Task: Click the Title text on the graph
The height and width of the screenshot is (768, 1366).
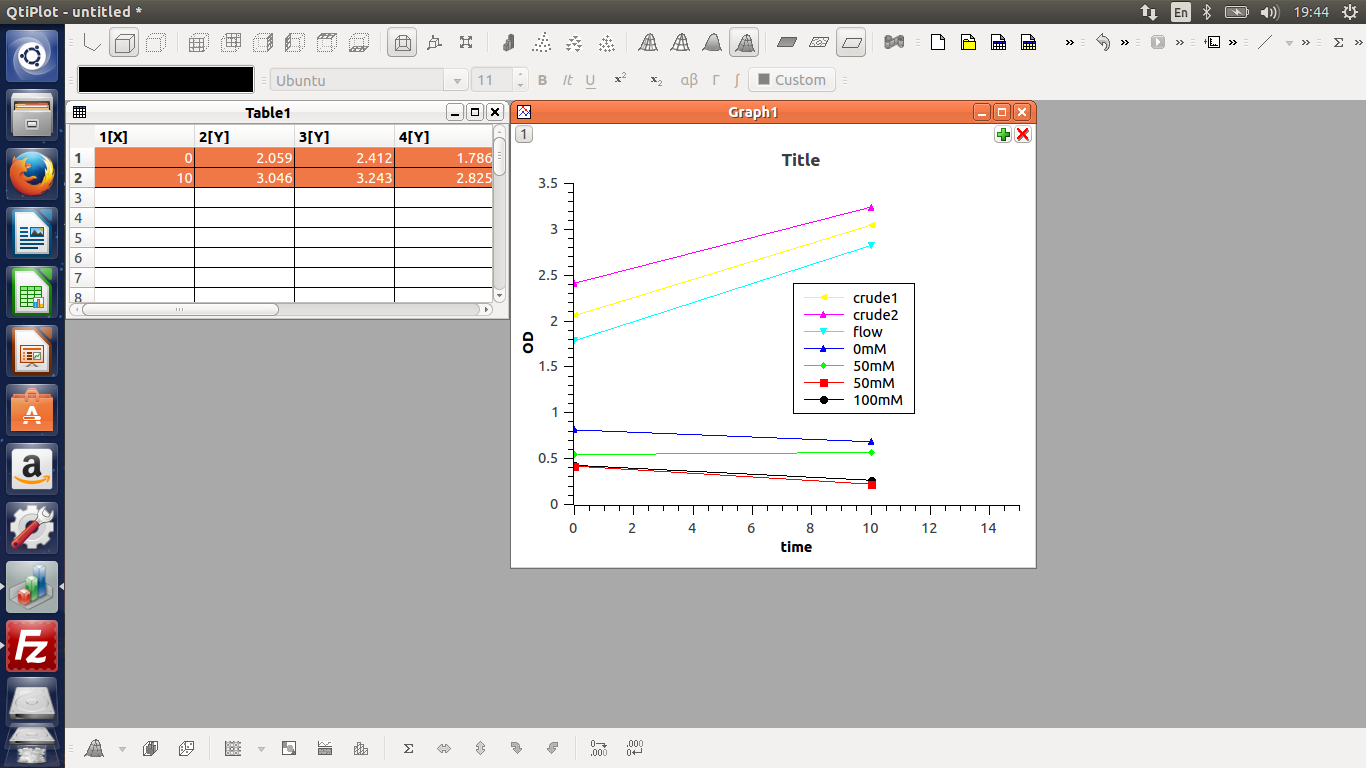Action: 801,160
